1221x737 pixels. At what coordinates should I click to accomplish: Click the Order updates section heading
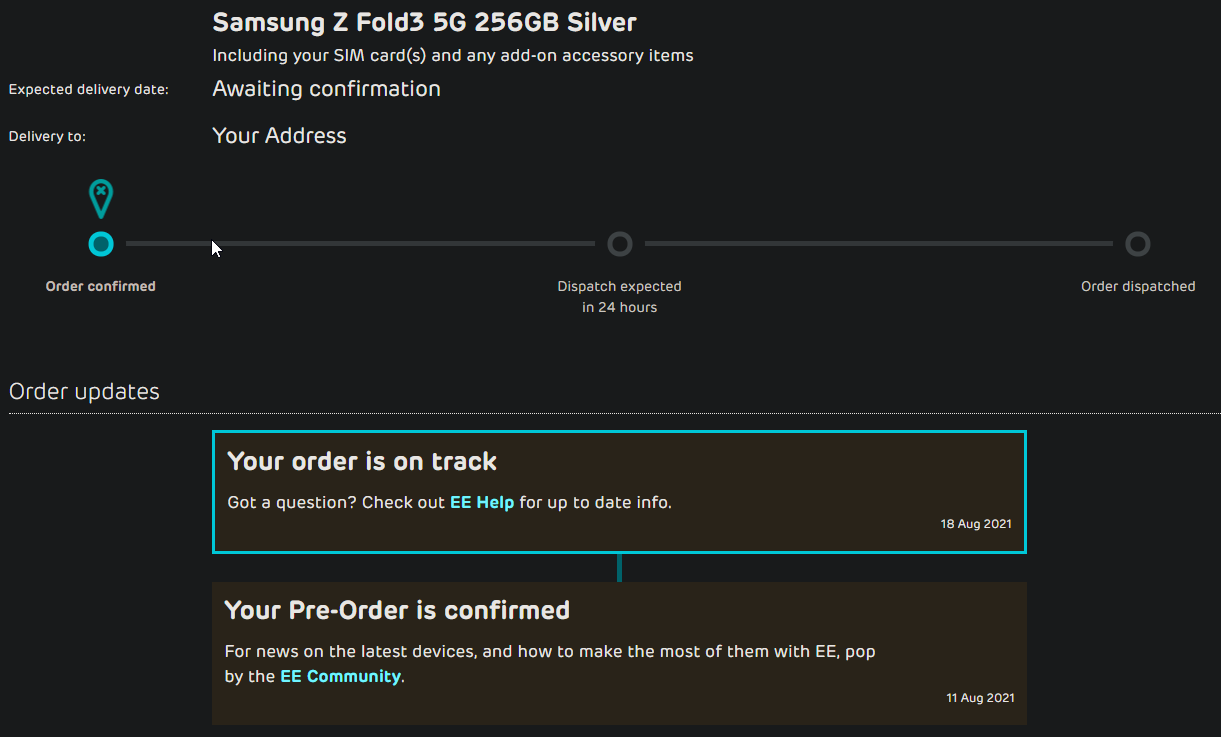point(84,392)
